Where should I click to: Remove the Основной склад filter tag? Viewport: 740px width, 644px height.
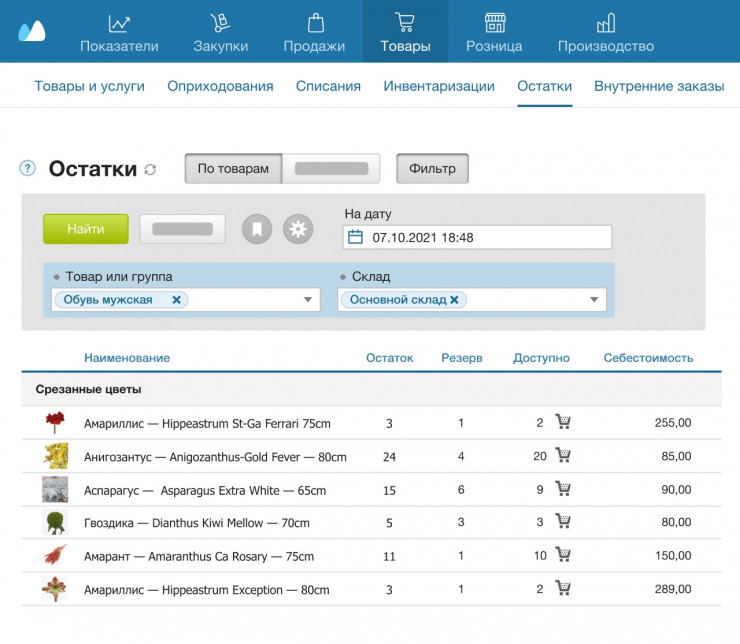pos(454,300)
